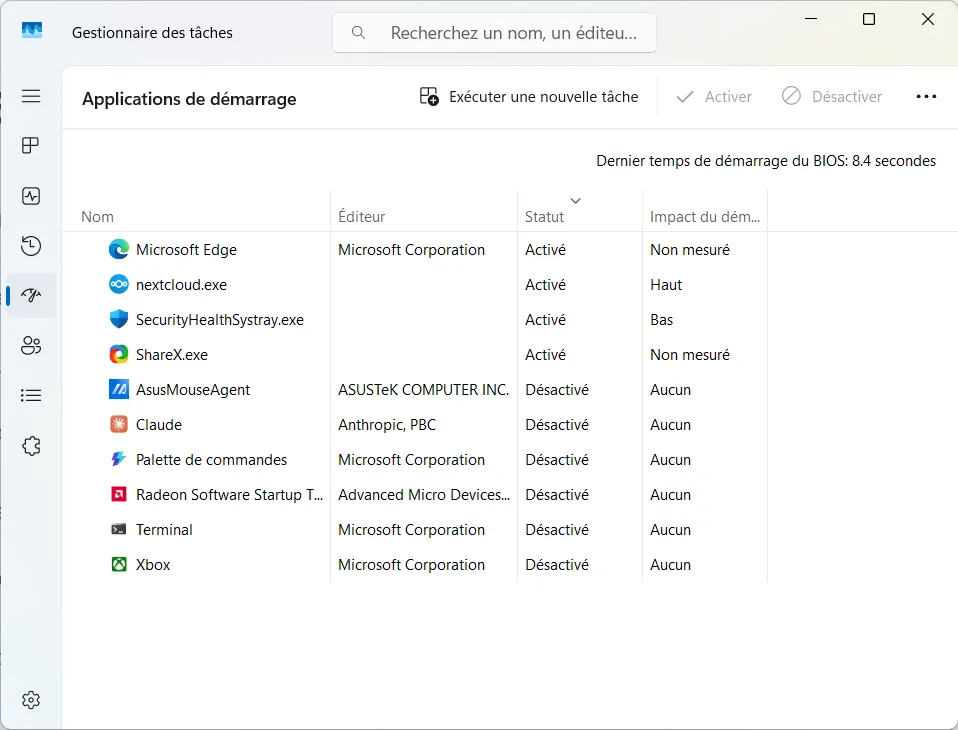Select the SecurityHealthSystray.exe row name
958x730 pixels.
tap(220, 319)
